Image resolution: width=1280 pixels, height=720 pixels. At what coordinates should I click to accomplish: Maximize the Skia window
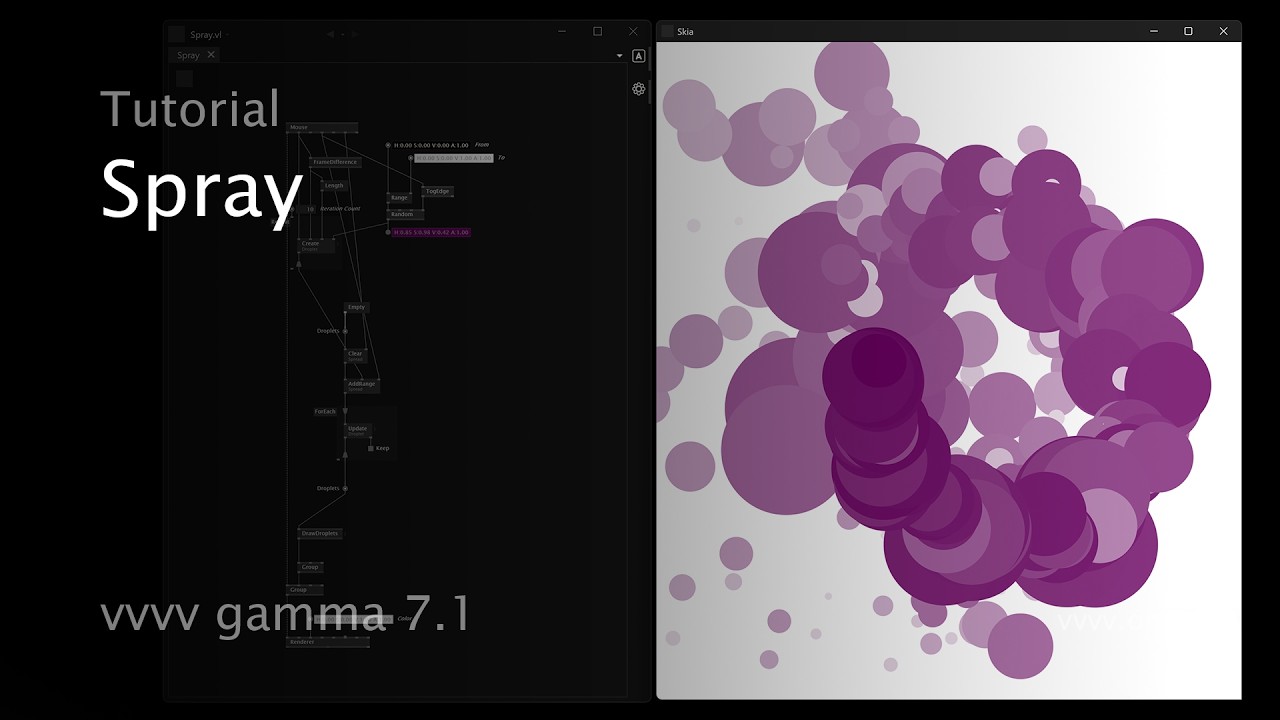click(1188, 31)
